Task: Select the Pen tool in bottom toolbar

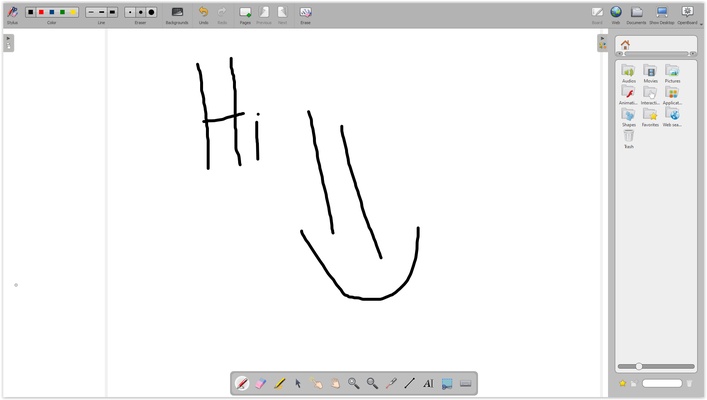Action: click(242, 383)
